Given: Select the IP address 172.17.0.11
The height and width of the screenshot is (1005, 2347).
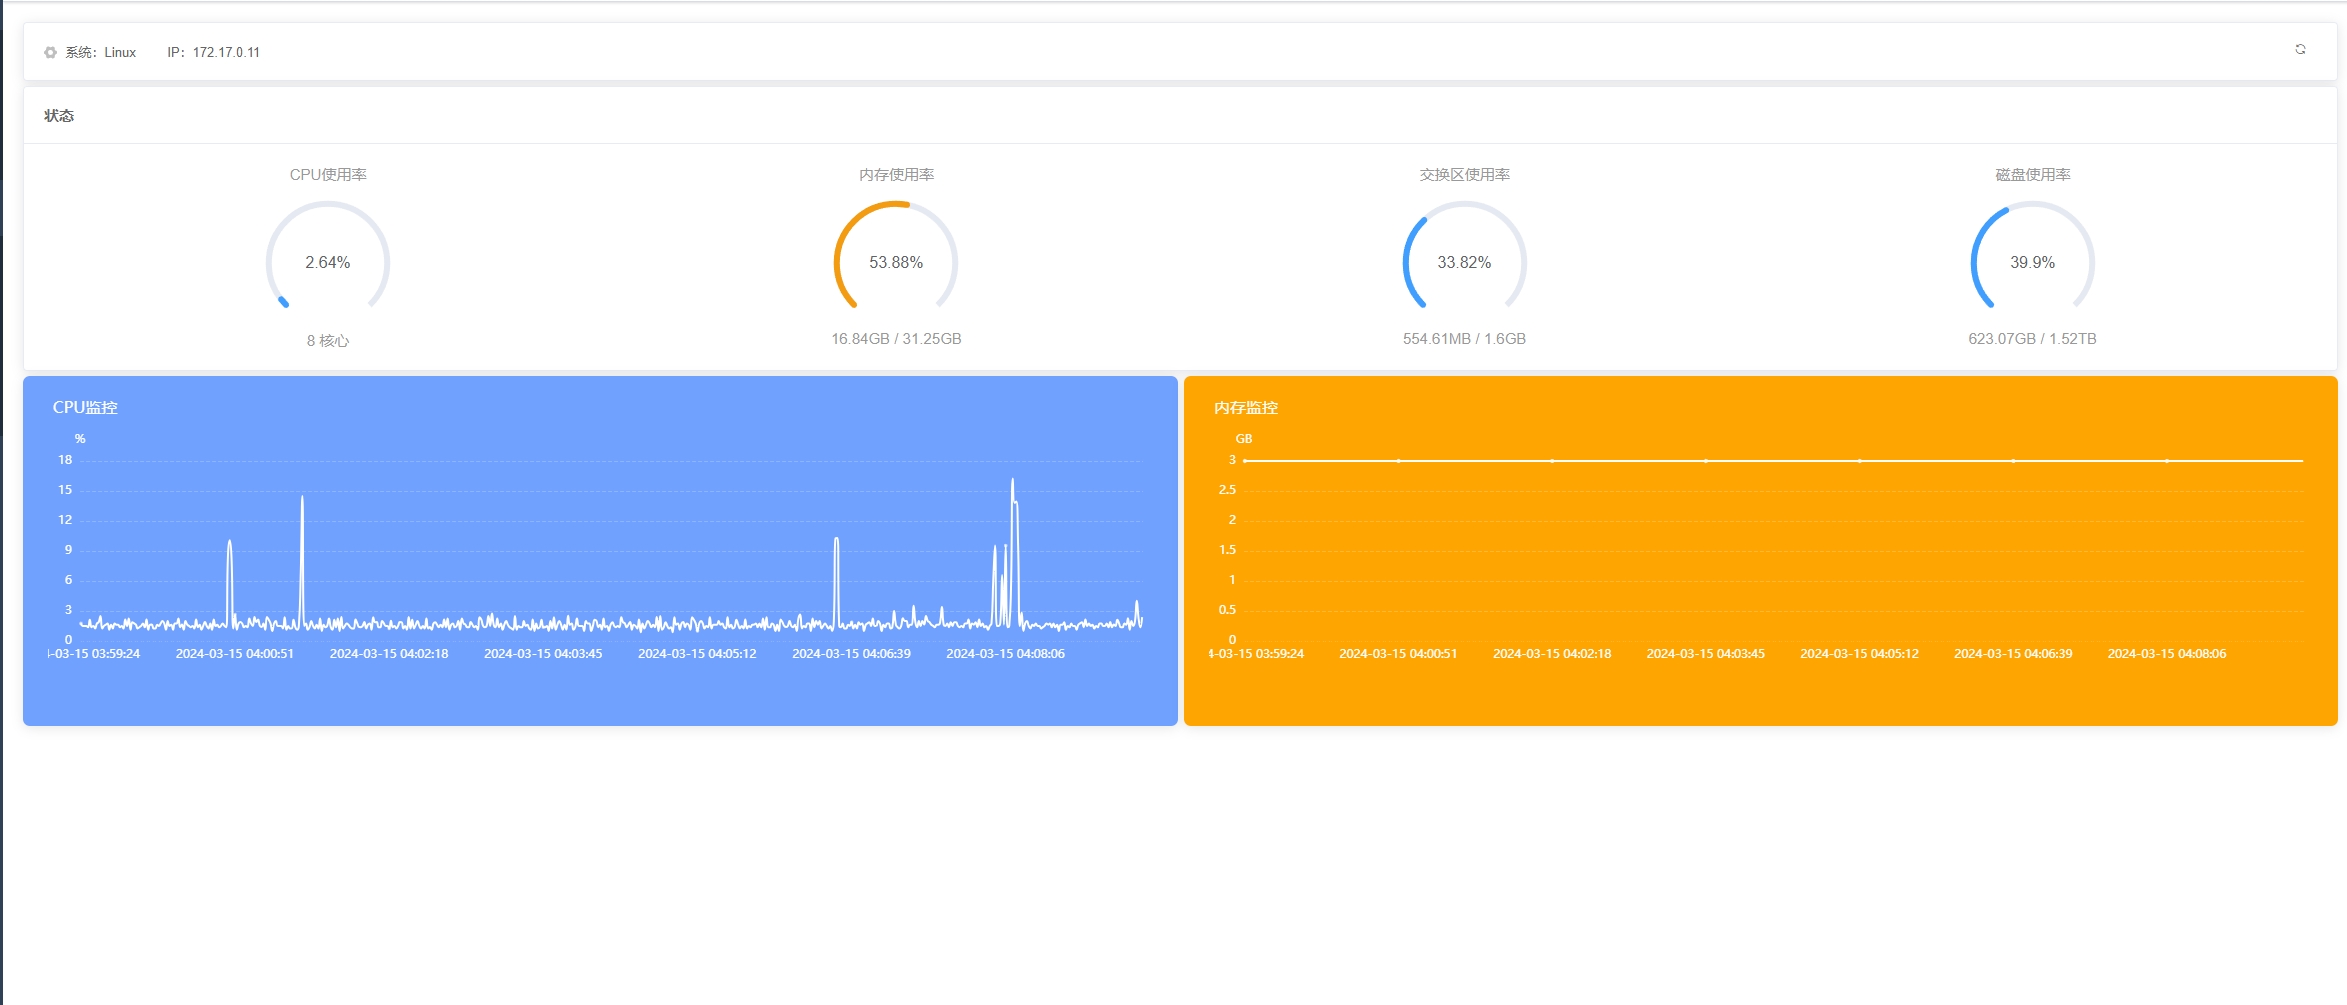Looking at the screenshot, I should pyautogui.click(x=226, y=52).
